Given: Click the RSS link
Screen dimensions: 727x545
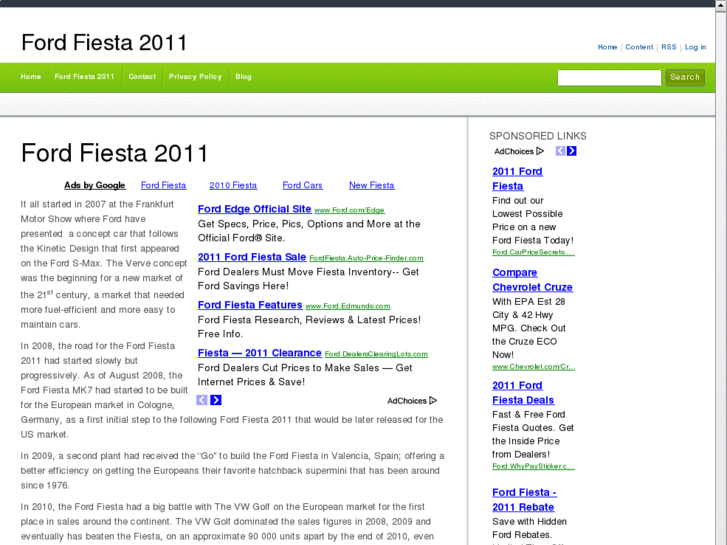Looking at the screenshot, I should tap(669, 47).
